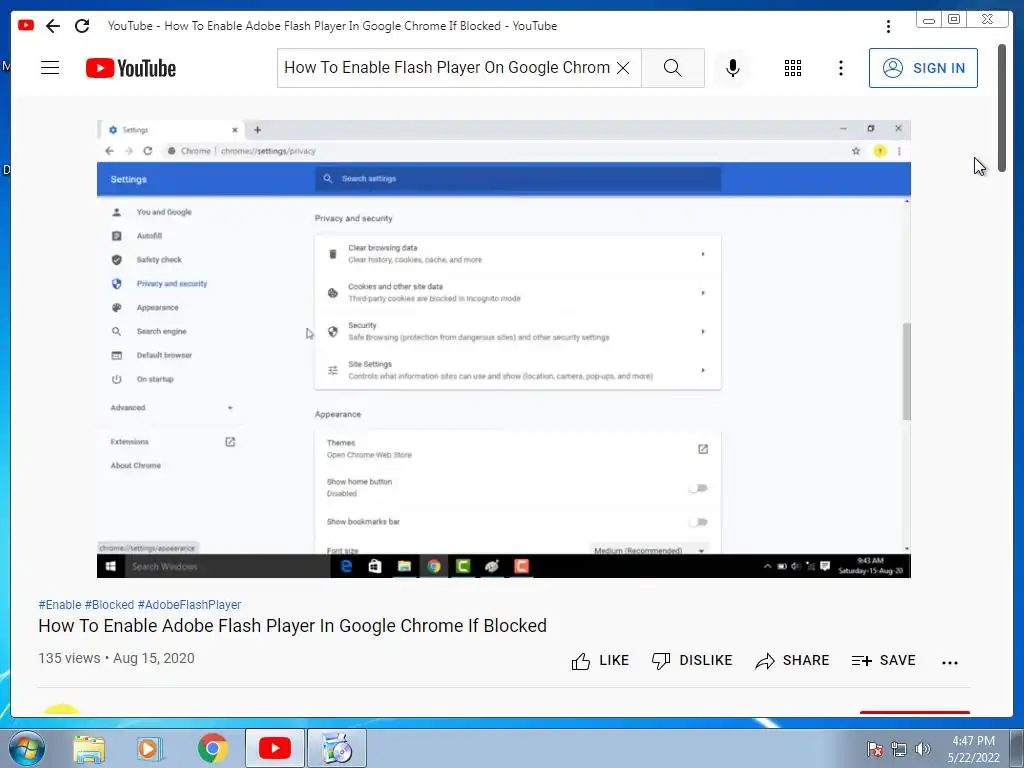Open volume control in system tray

pos(922,749)
